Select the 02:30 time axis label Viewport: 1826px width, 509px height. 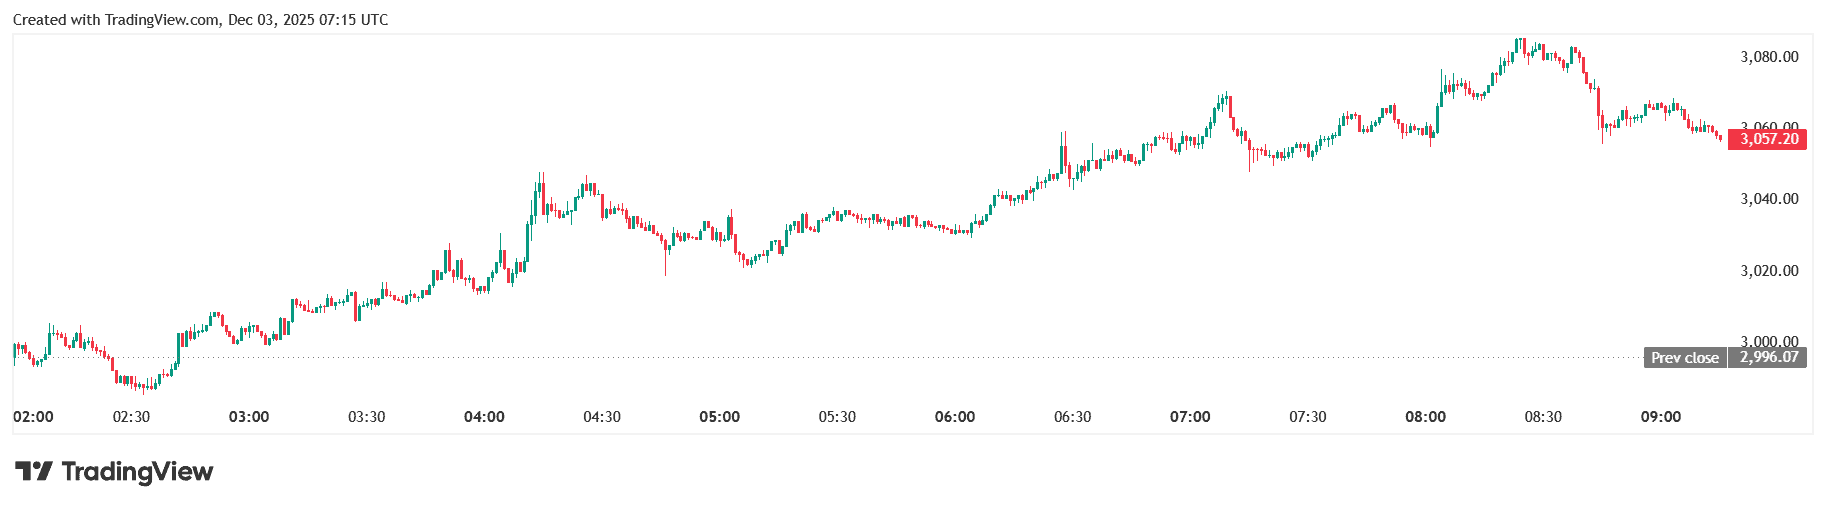point(131,417)
